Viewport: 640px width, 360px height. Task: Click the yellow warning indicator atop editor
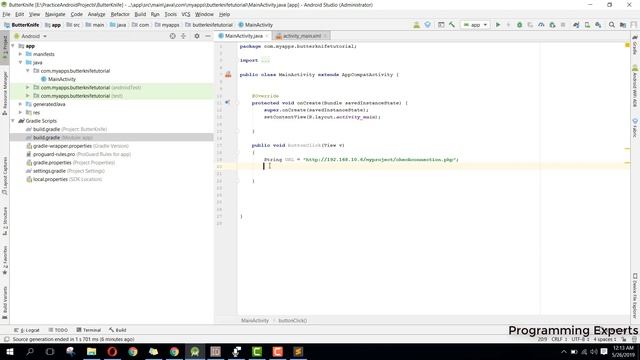pos(627,45)
